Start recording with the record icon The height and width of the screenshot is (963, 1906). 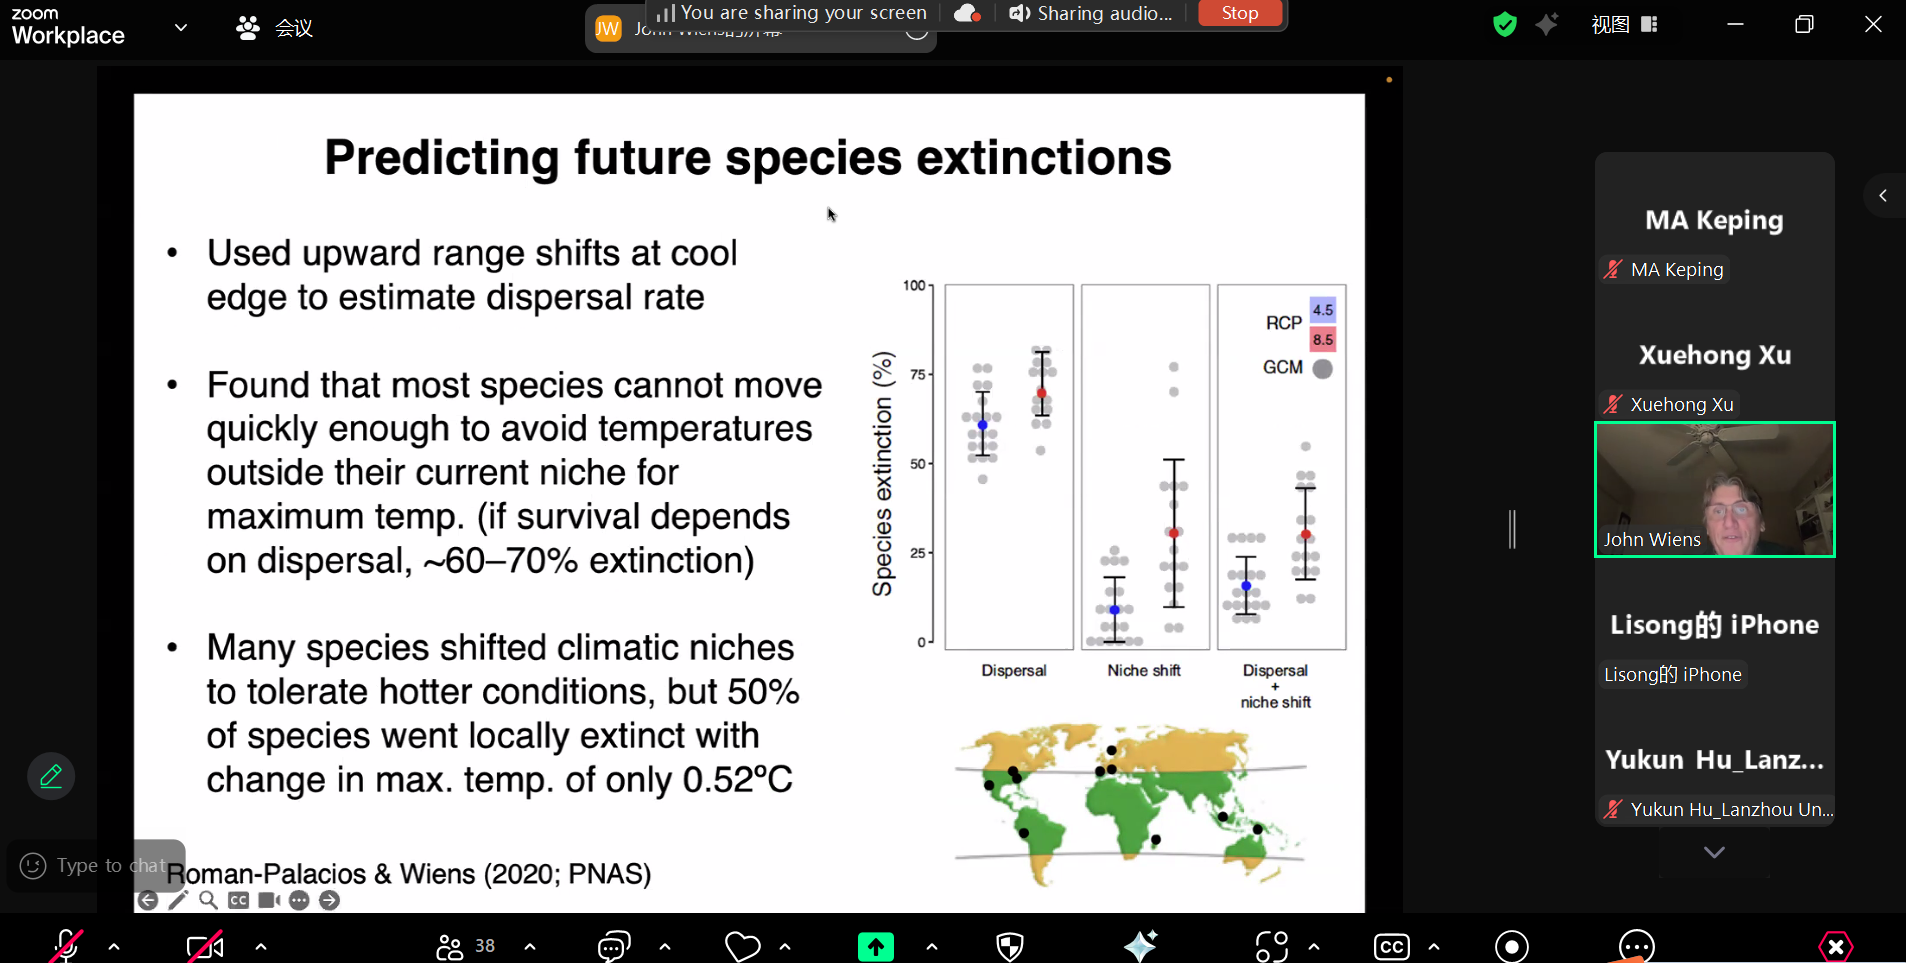click(x=1511, y=946)
